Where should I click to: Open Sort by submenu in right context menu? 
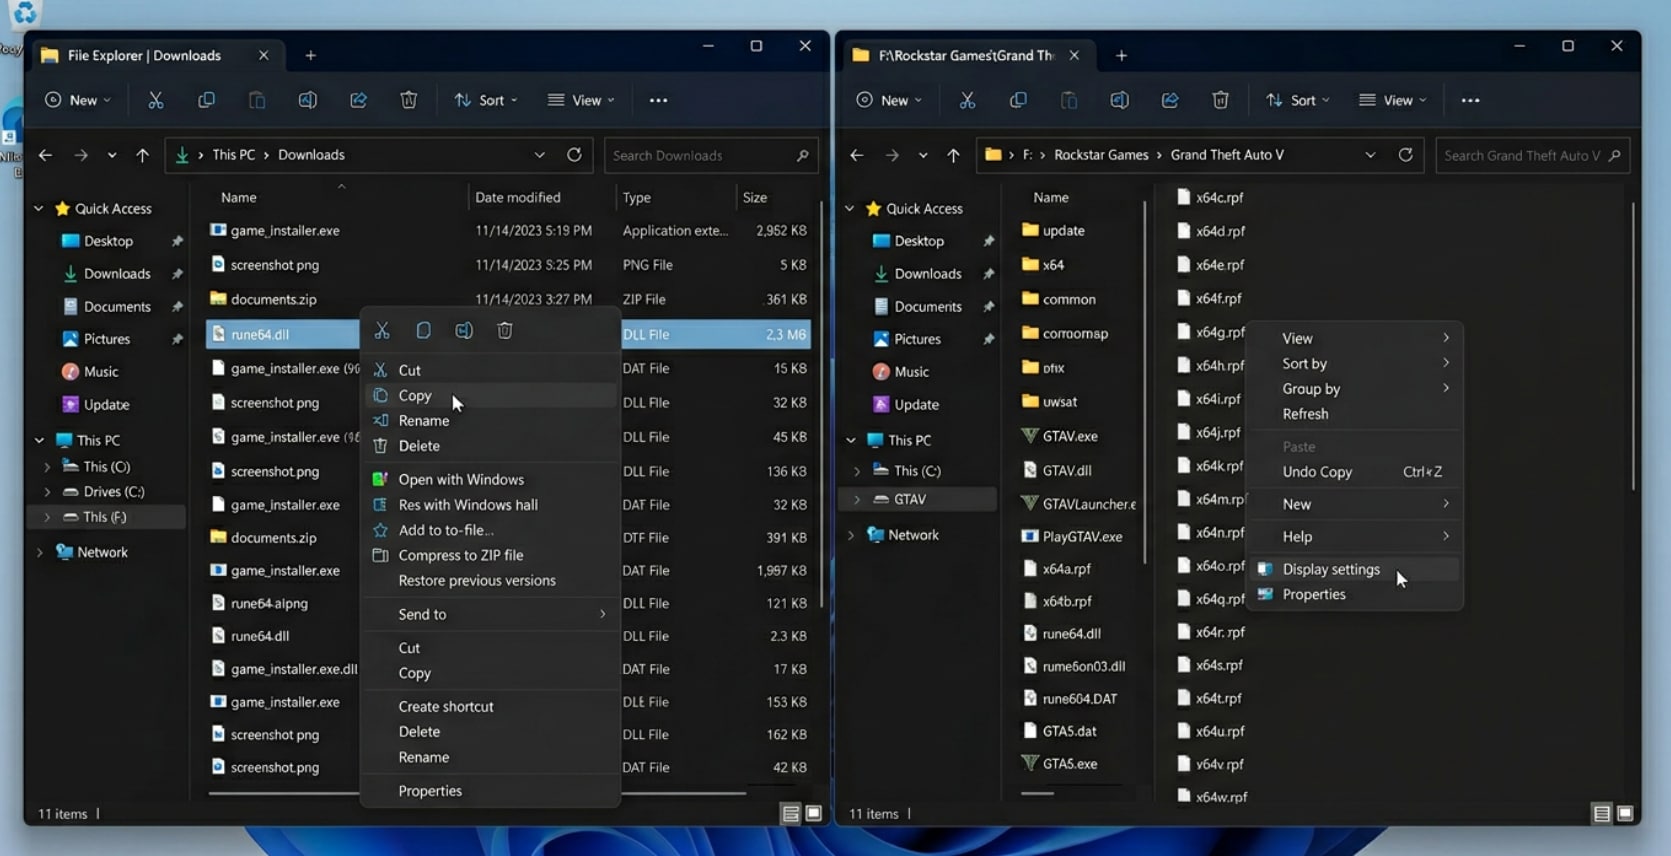tap(1355, 363)
